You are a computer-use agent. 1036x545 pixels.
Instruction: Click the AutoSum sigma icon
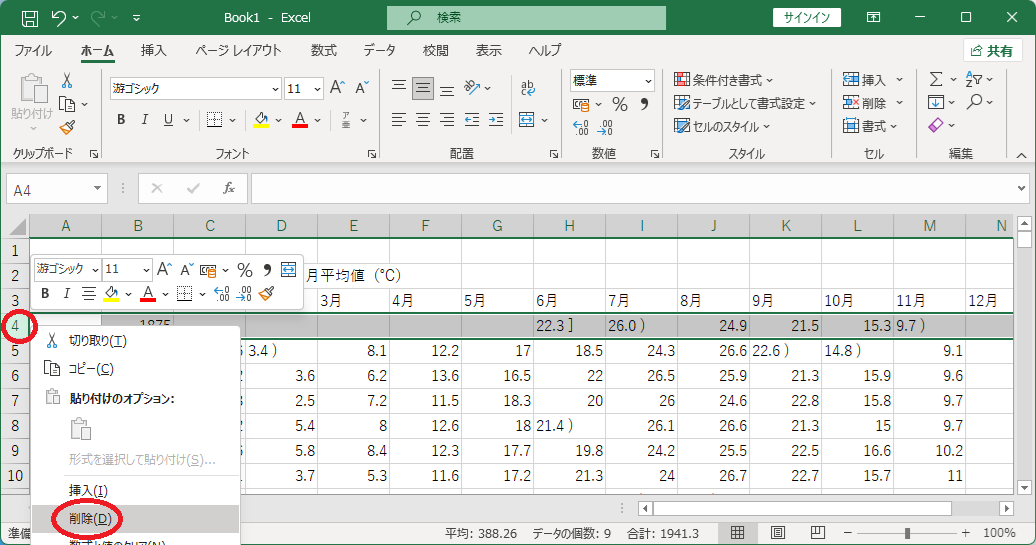[x=936, y=79]
